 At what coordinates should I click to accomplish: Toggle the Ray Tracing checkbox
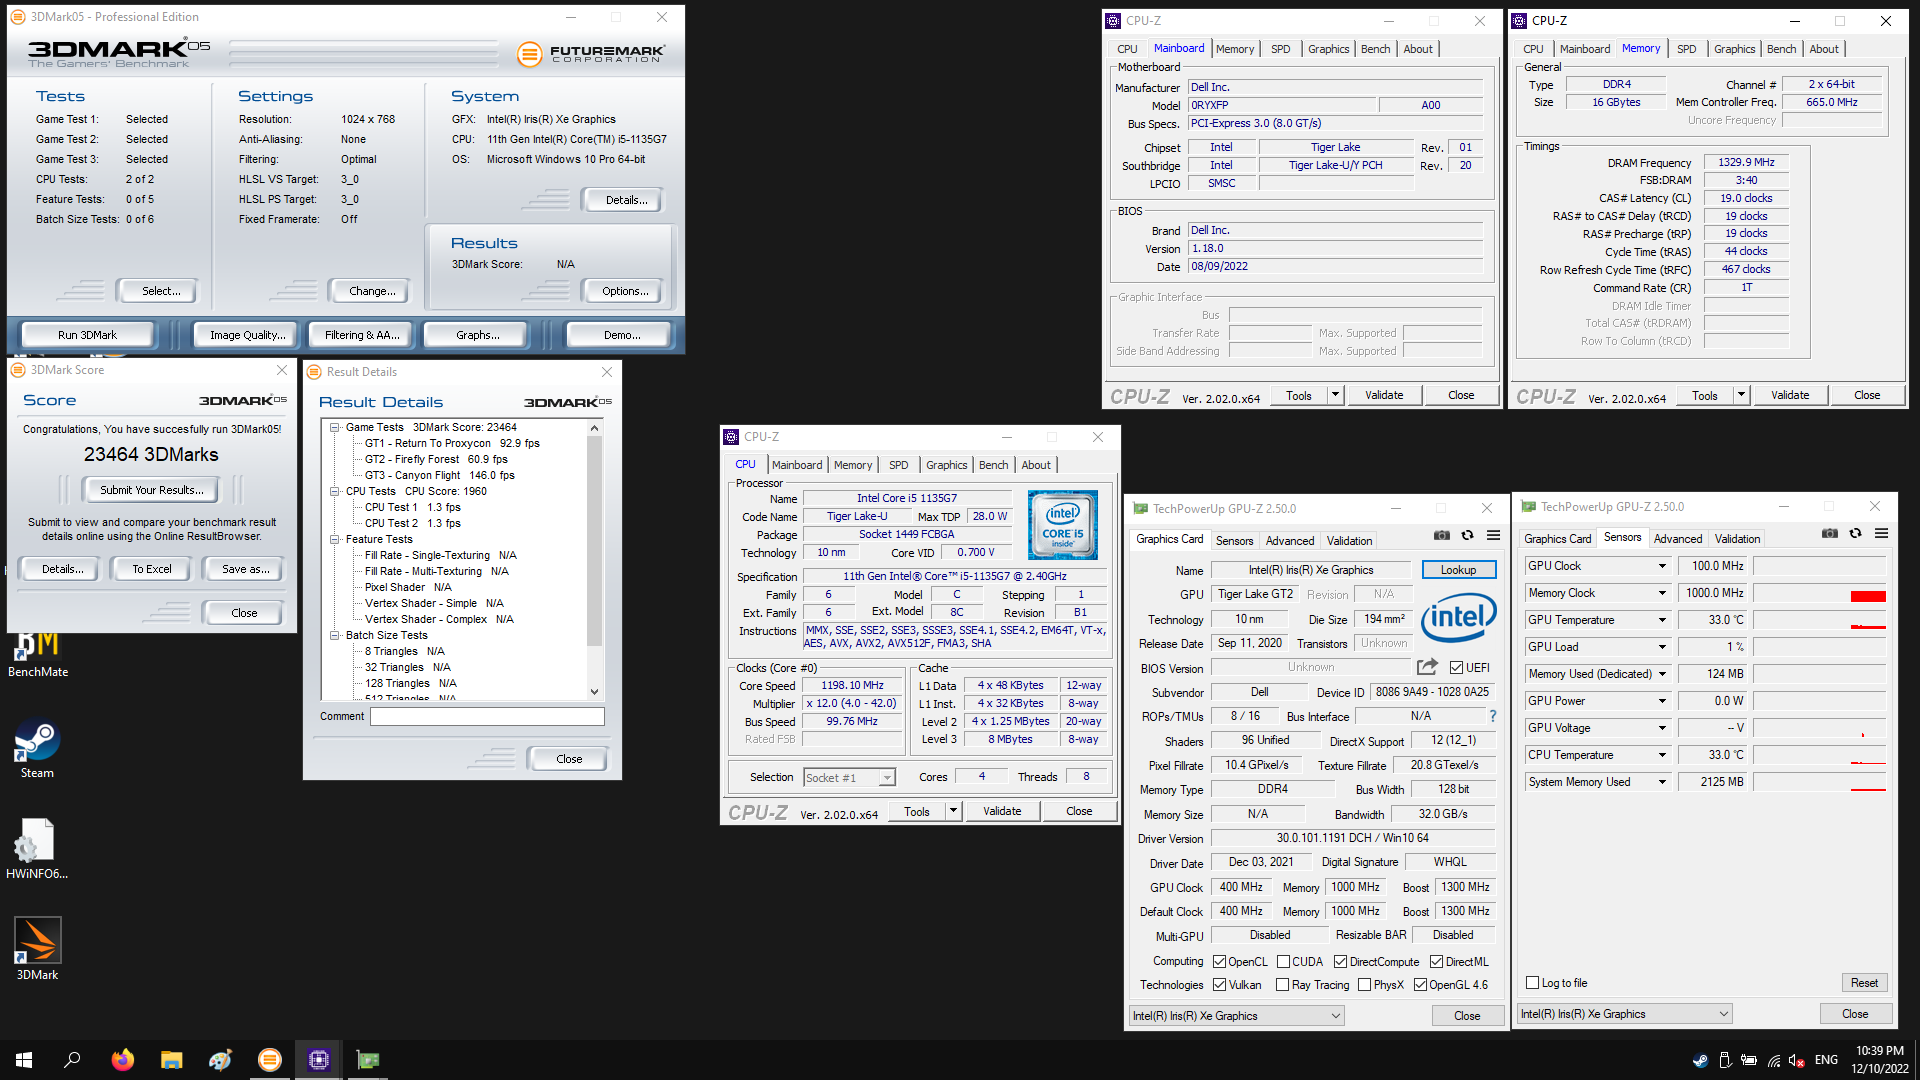pyautogui.click(x=1283, y=985)
